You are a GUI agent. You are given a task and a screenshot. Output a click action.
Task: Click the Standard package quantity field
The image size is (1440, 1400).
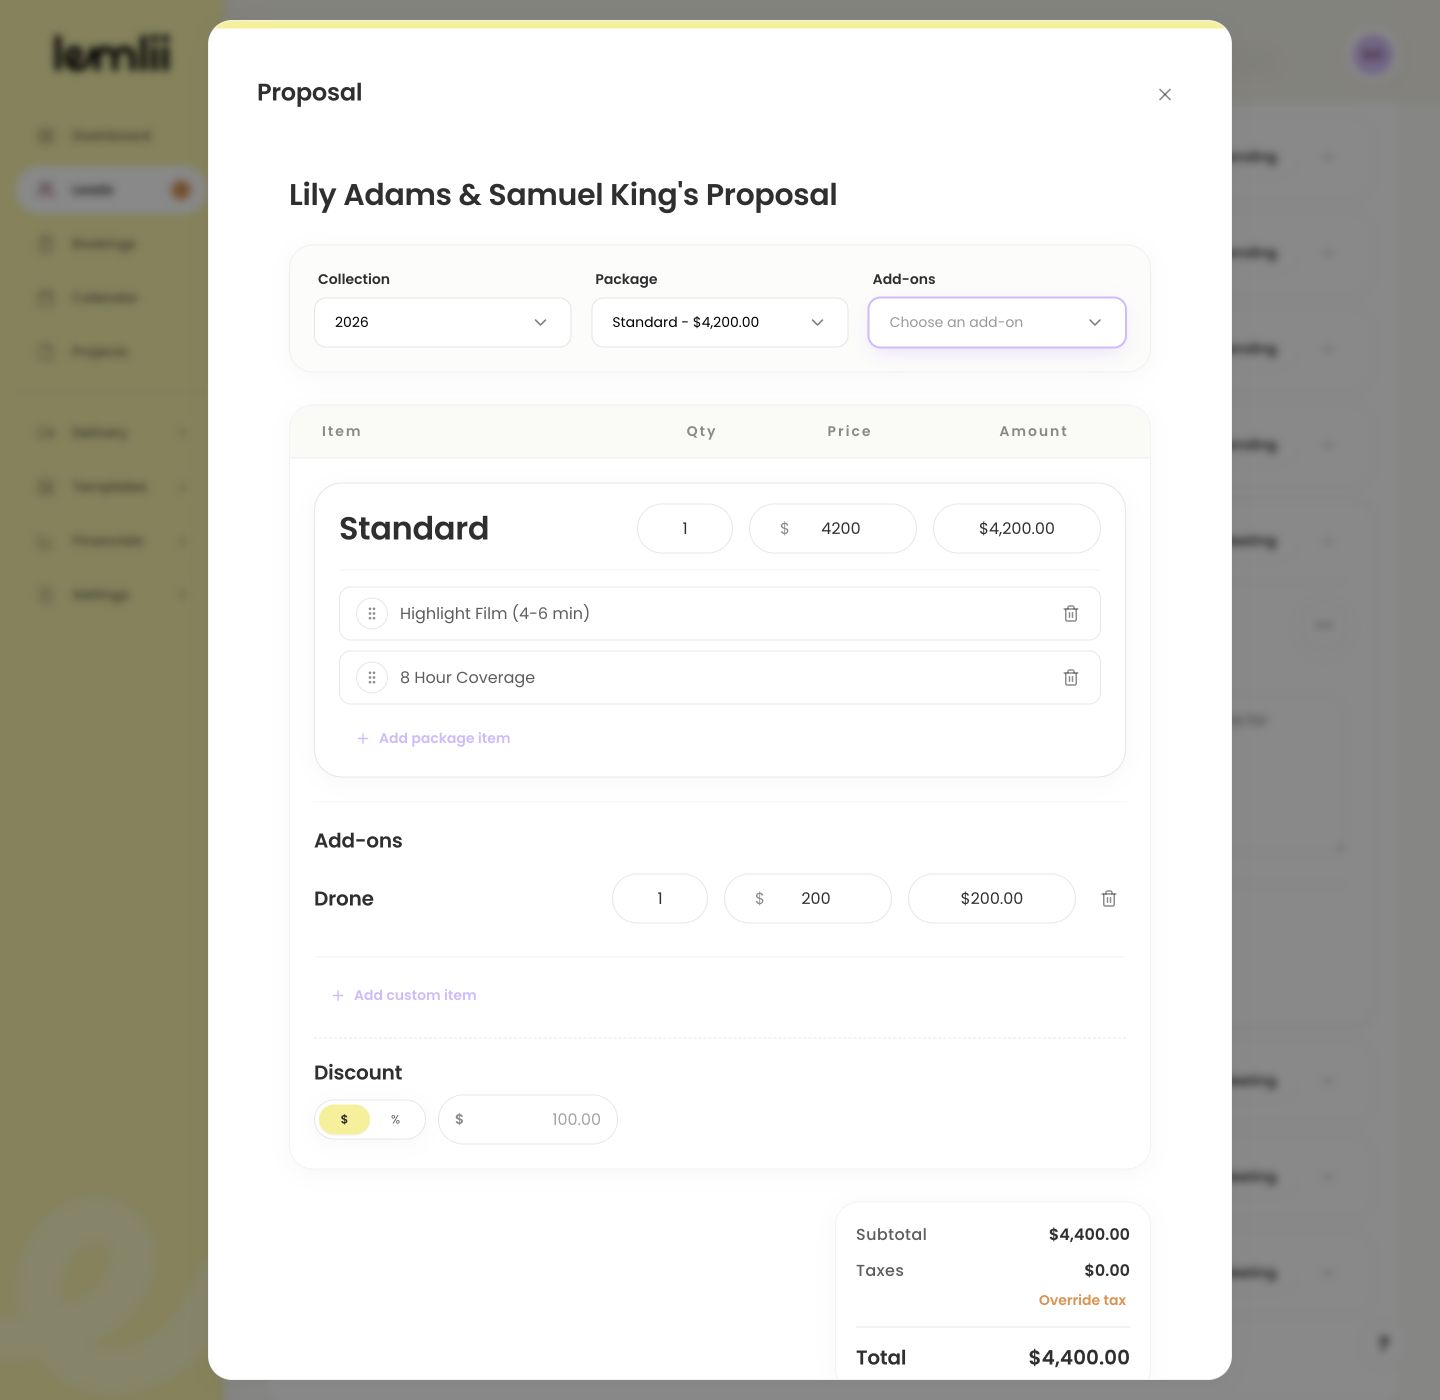coord(685,528)
